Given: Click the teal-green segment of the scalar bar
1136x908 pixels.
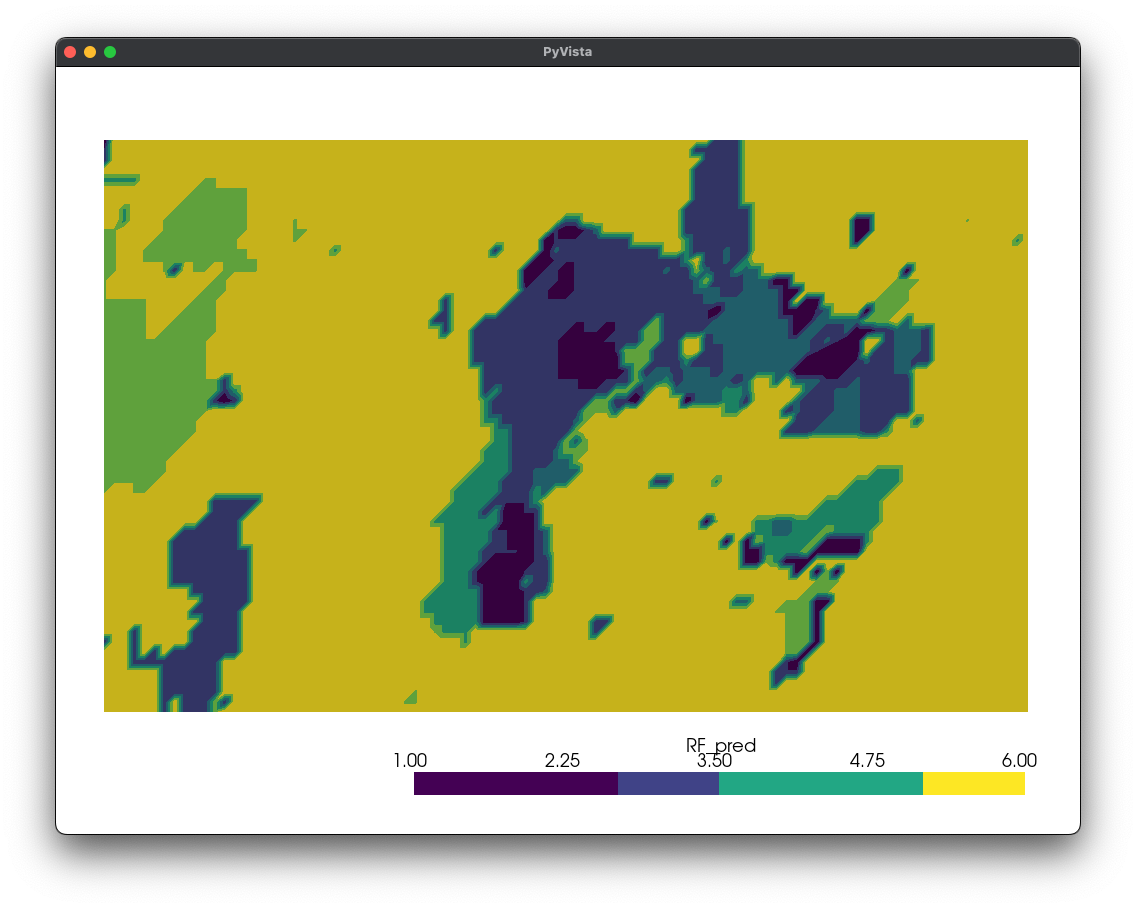Looking at the screenshot, I should (820, 784).
